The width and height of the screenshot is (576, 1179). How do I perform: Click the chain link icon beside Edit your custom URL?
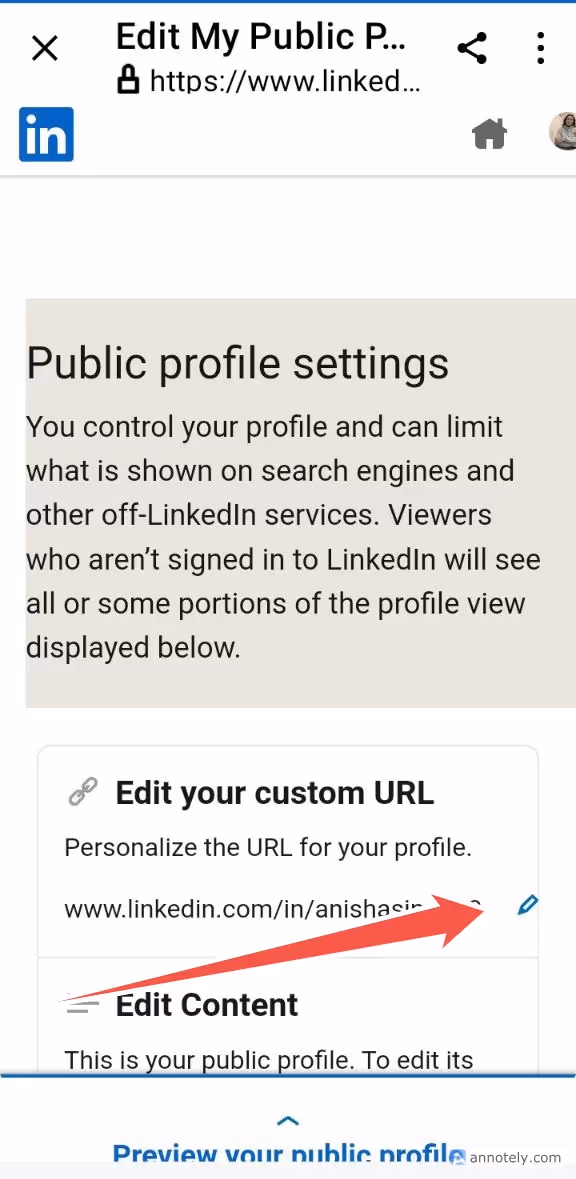[83, 790]
